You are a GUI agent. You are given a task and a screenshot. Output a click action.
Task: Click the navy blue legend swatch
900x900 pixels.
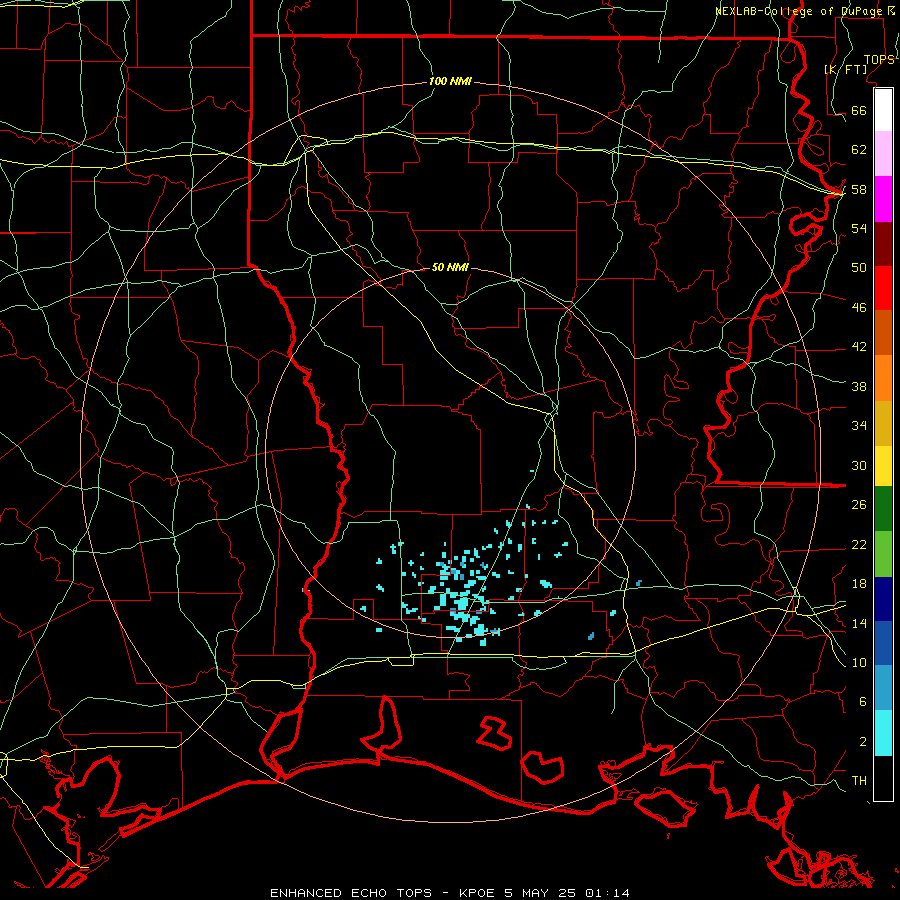tap(883, 599)
